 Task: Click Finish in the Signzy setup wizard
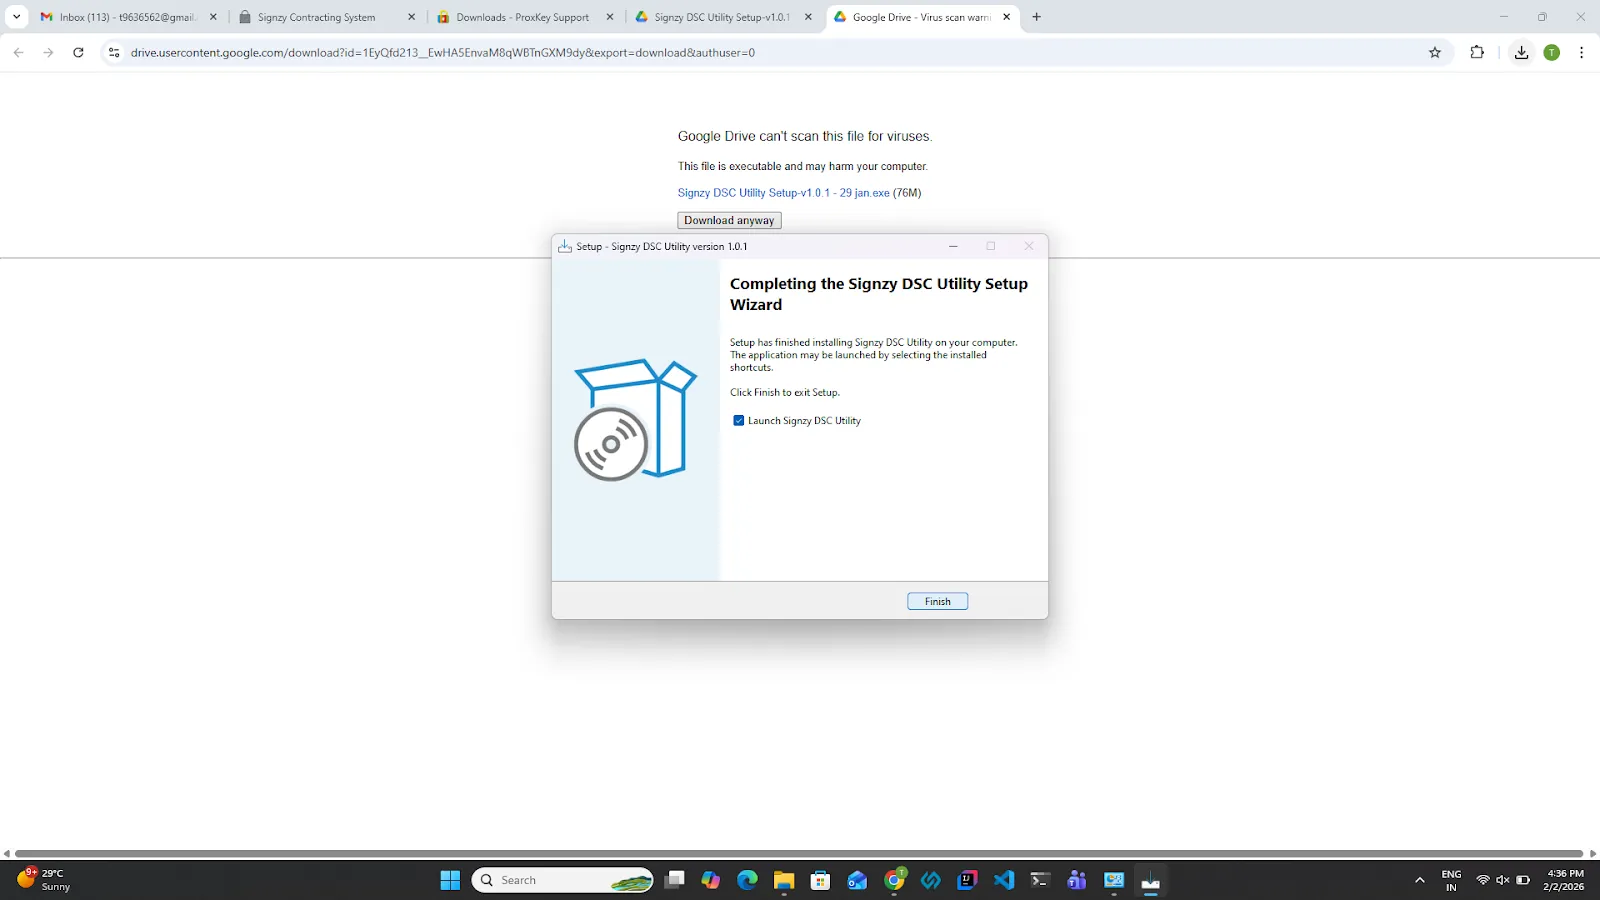[937, 601]
